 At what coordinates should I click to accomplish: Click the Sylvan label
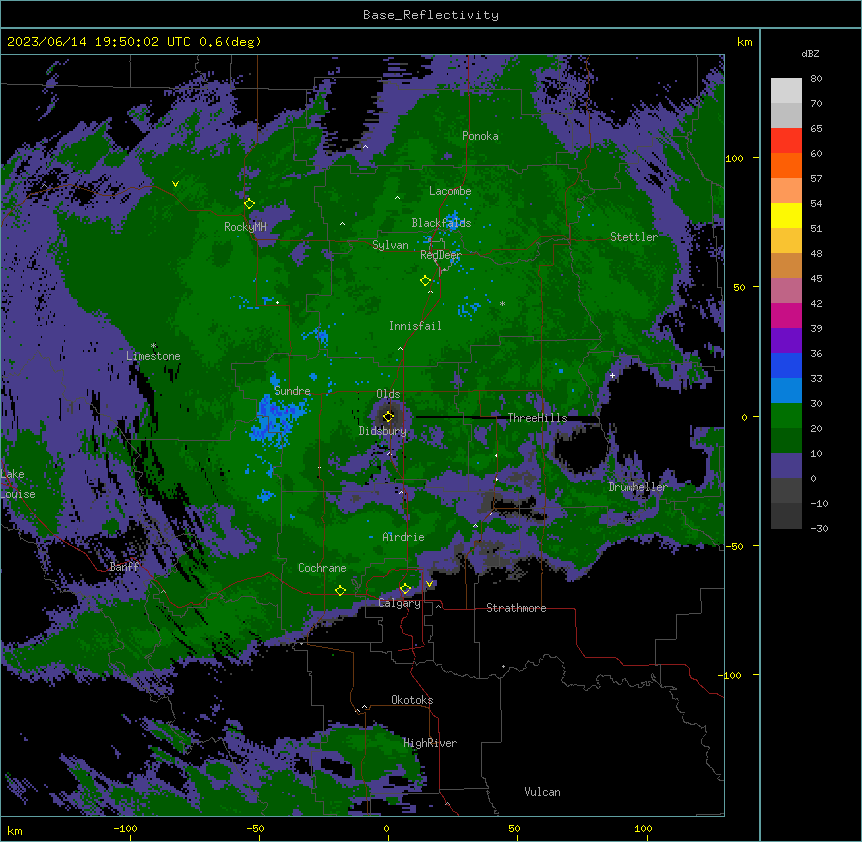point(390,245)
